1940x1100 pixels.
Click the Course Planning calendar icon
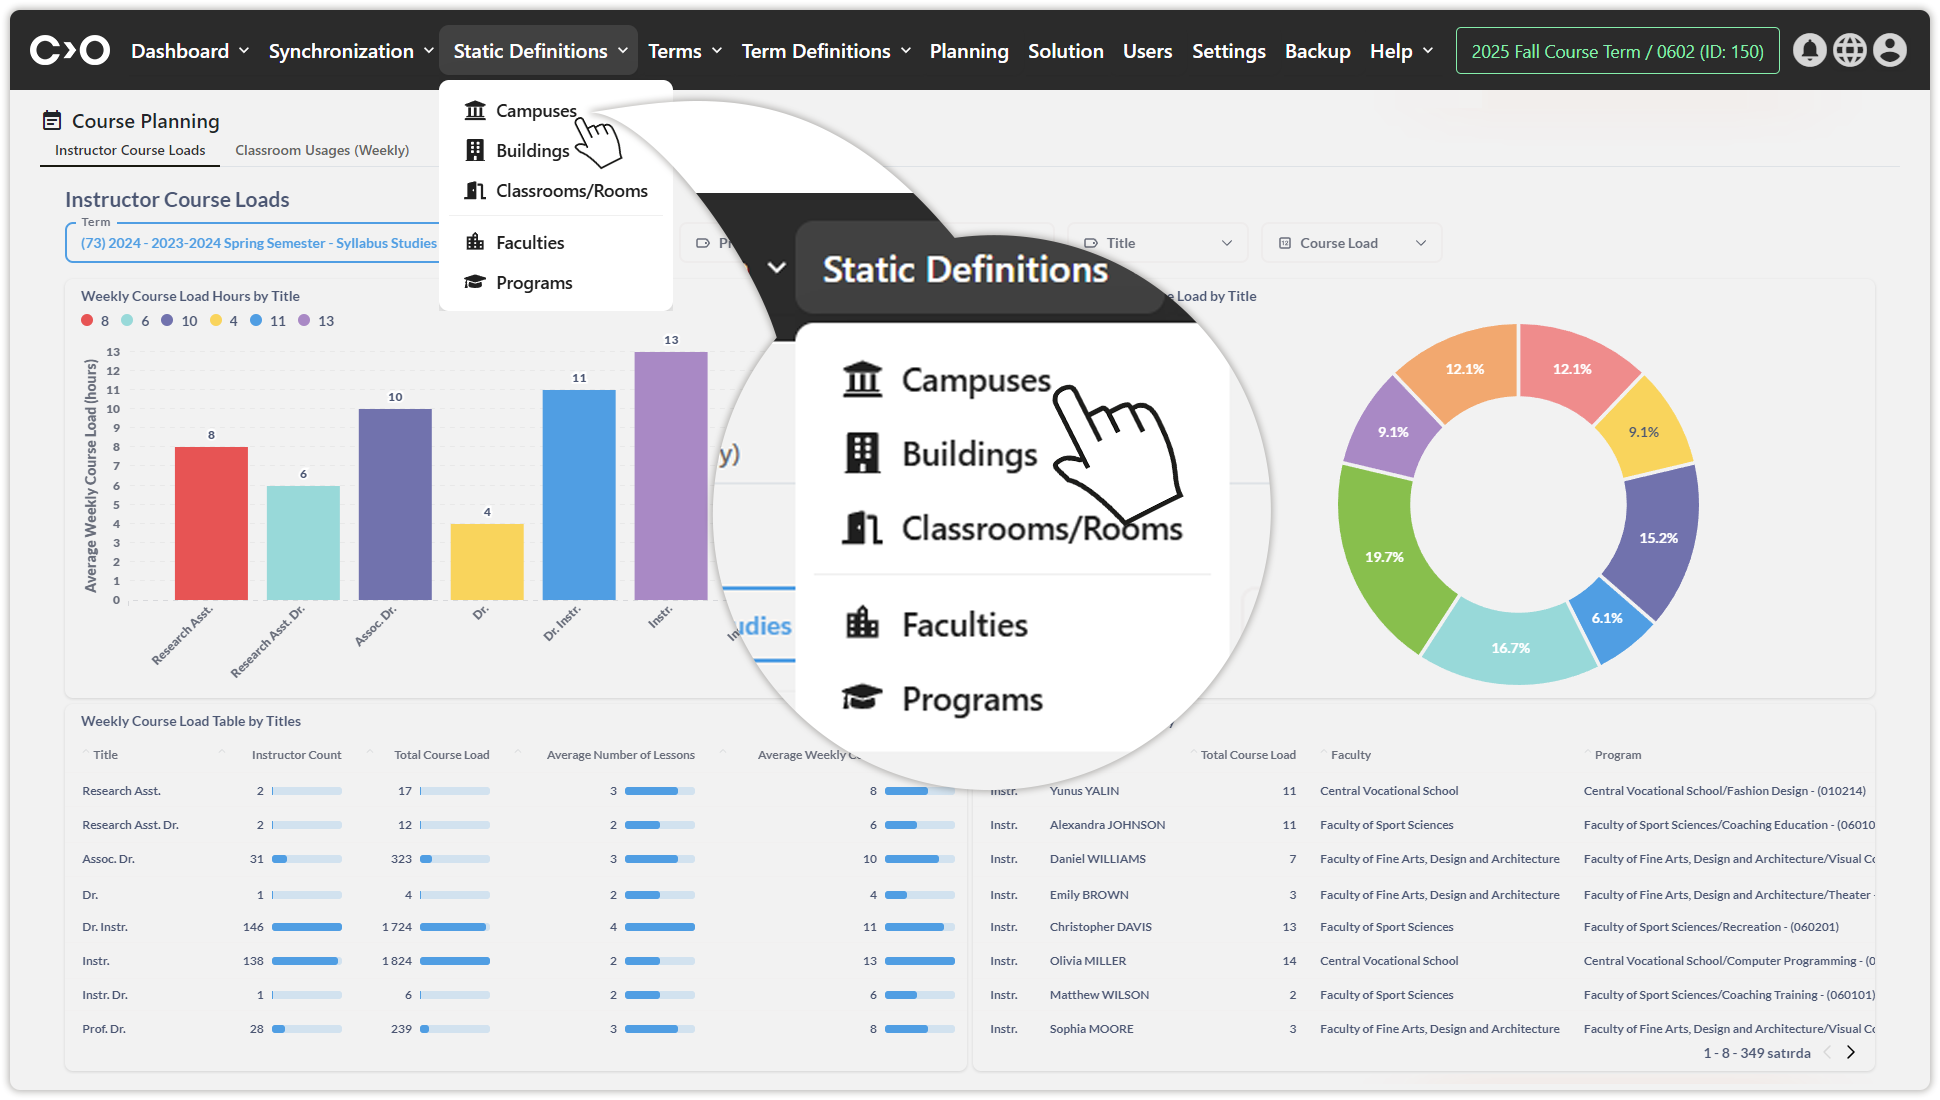tap(52, 121)
